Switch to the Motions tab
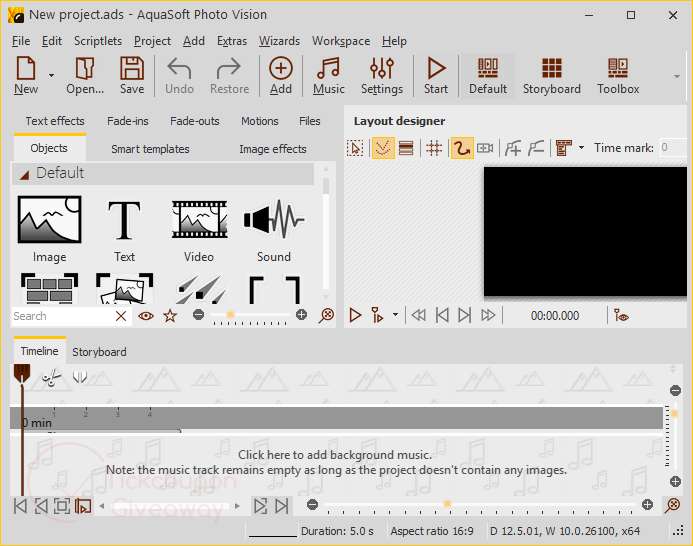The width and height of the screenshot is (693, 546). tap(259, 121)
